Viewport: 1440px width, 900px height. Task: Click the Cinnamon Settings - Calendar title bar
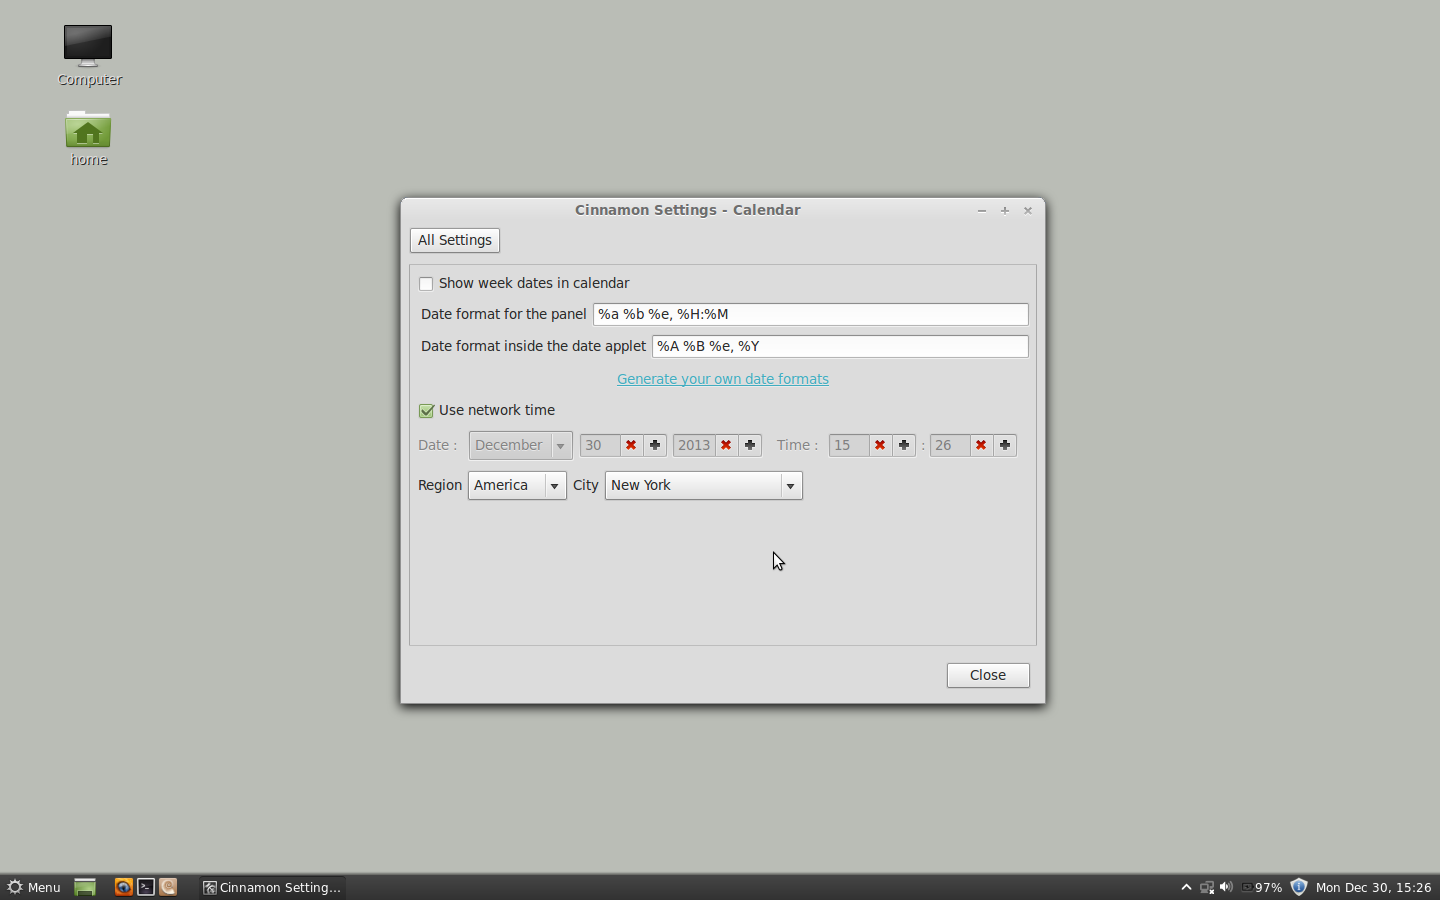pyautogui.click(x=688, y=210)
